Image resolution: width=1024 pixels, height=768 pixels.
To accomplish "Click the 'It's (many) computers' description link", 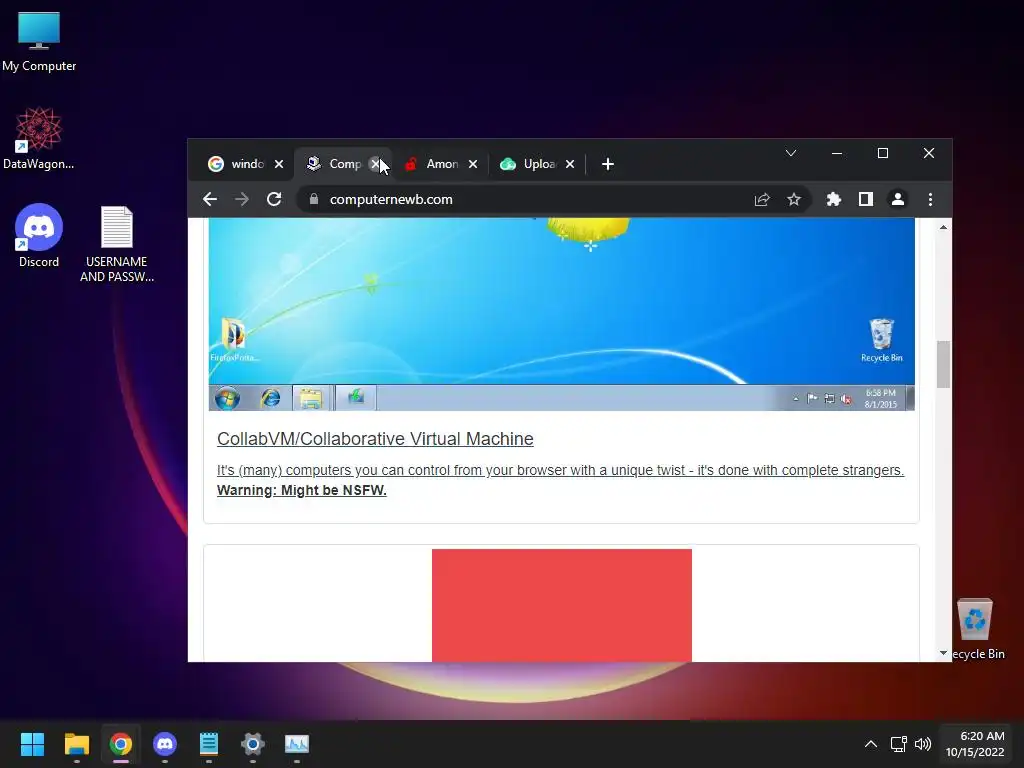I will coord(560,470).
